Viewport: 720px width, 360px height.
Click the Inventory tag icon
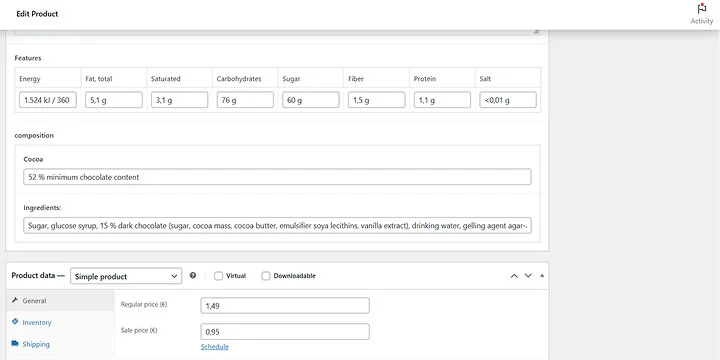[x=15, y=322]
